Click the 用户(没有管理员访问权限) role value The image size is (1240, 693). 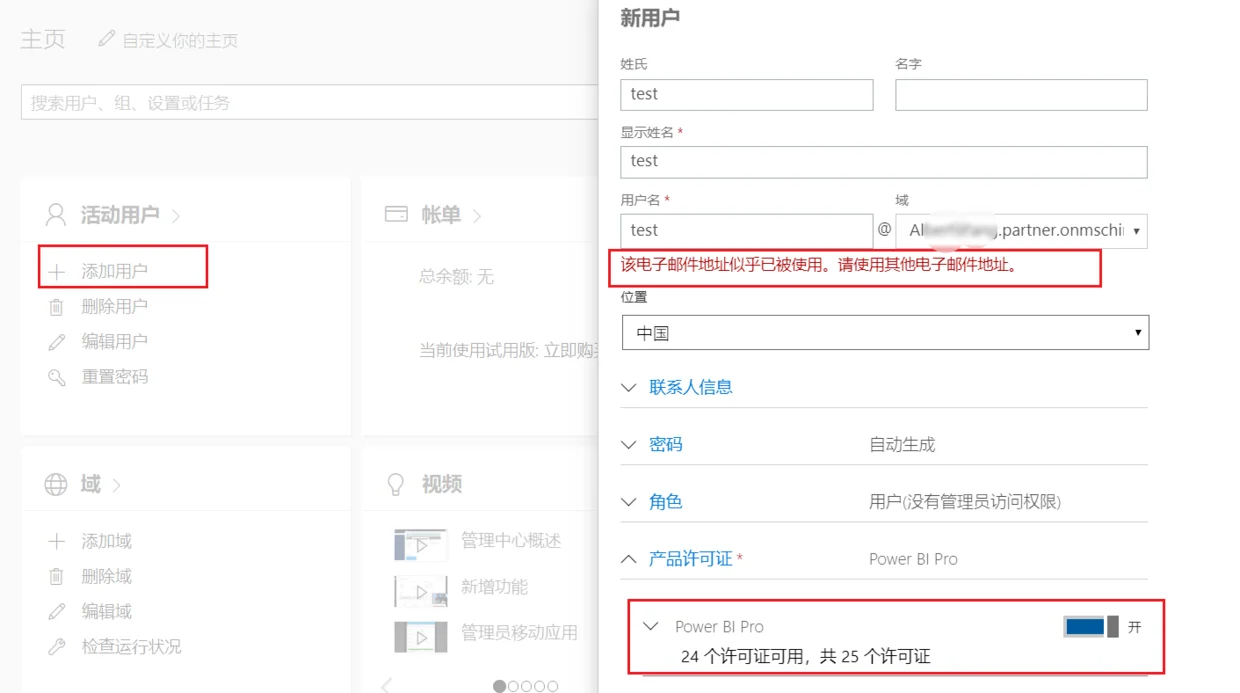[965, 502]
